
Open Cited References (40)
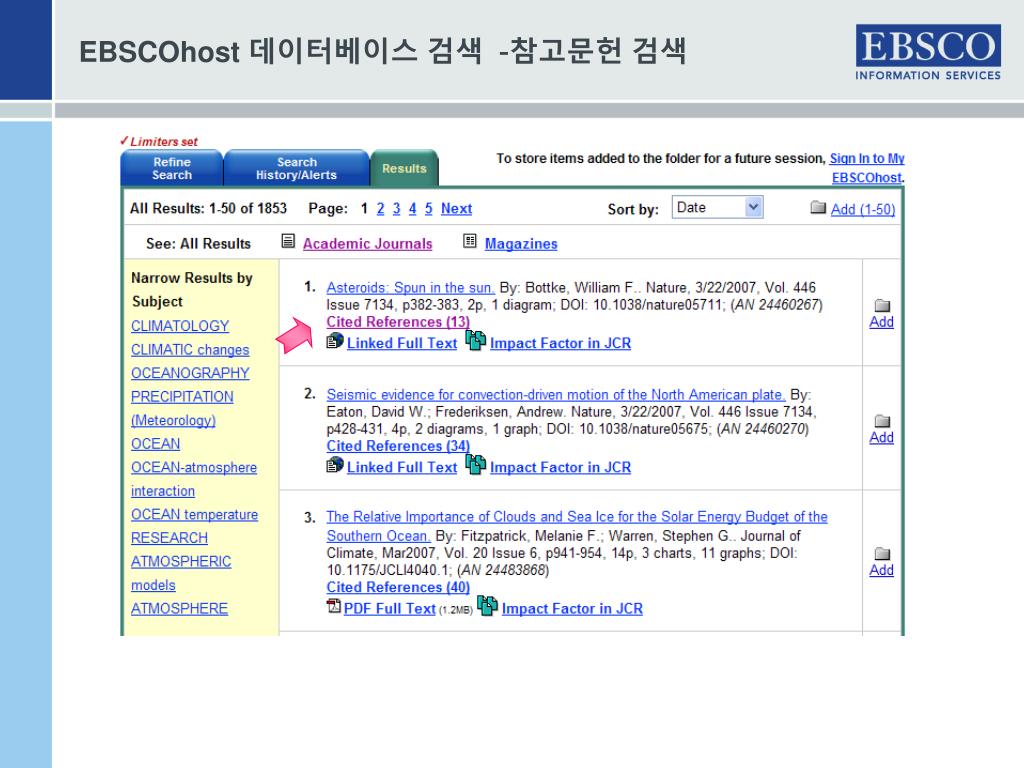(x=398, y=587)
